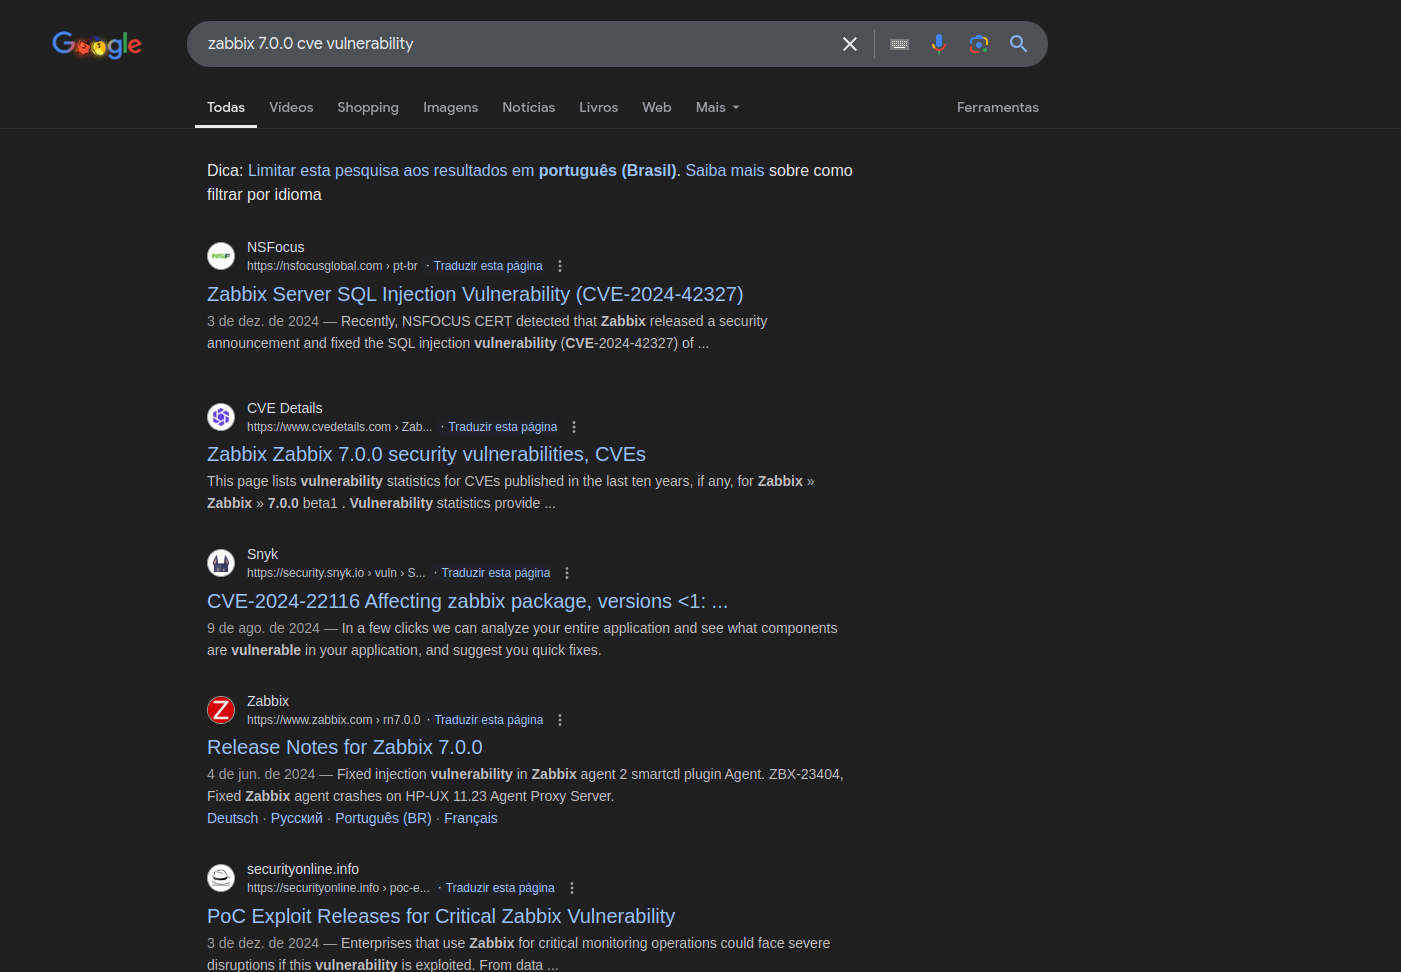Screen dimensions: 1401x972
Task: Open the Português (BR) version link
Action: (x=383, y=818)
